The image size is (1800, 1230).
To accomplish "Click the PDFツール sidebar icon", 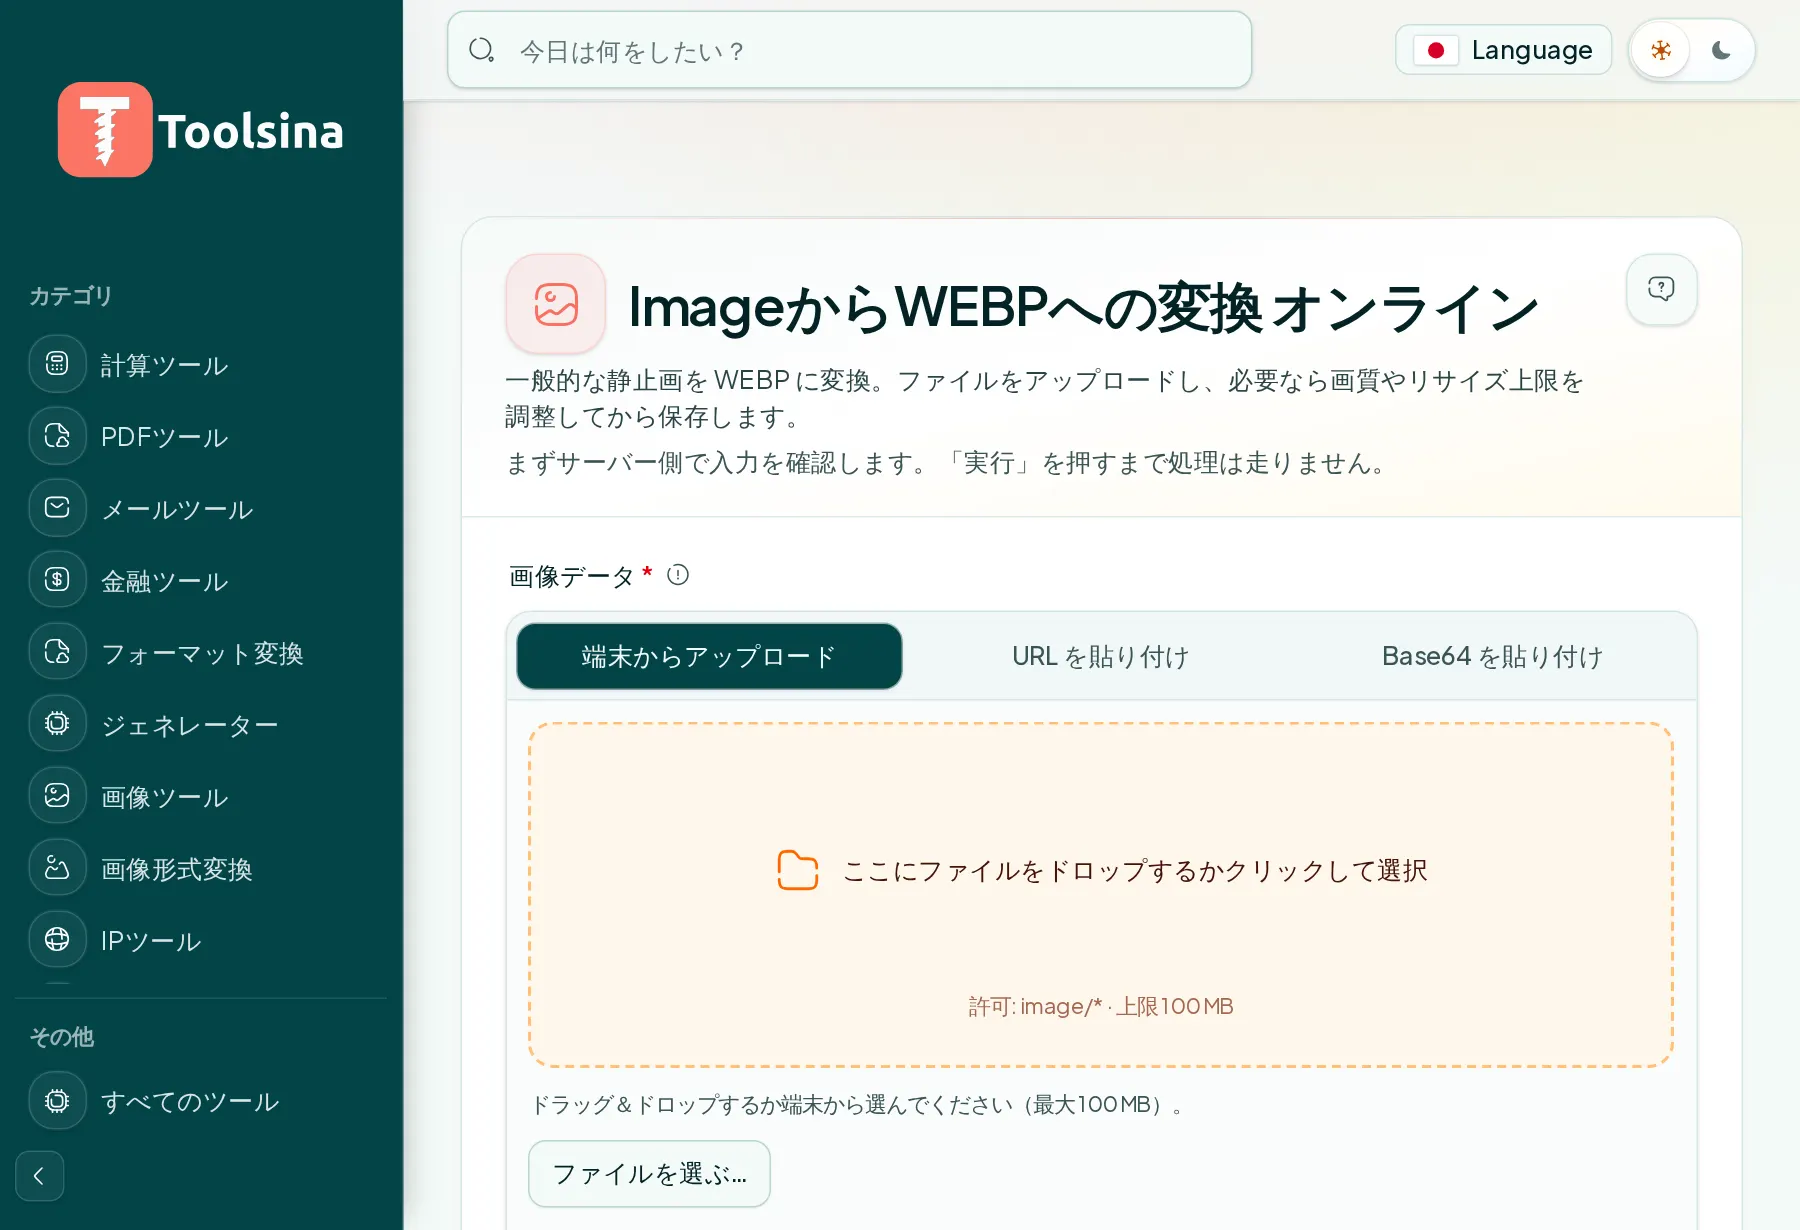I will (57, 436).
